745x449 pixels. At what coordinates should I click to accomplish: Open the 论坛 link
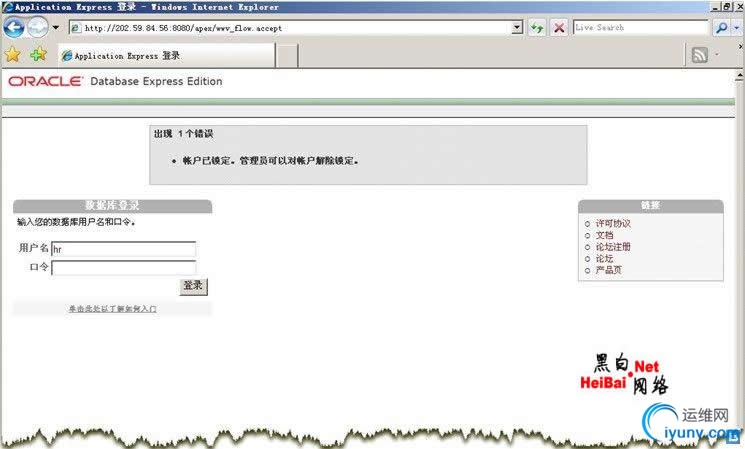[604, 258]
